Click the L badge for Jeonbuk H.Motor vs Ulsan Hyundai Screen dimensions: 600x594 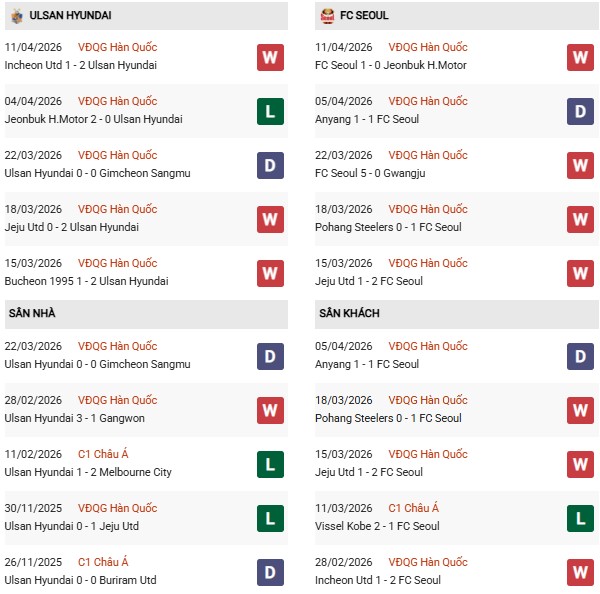tap(270, 111)
